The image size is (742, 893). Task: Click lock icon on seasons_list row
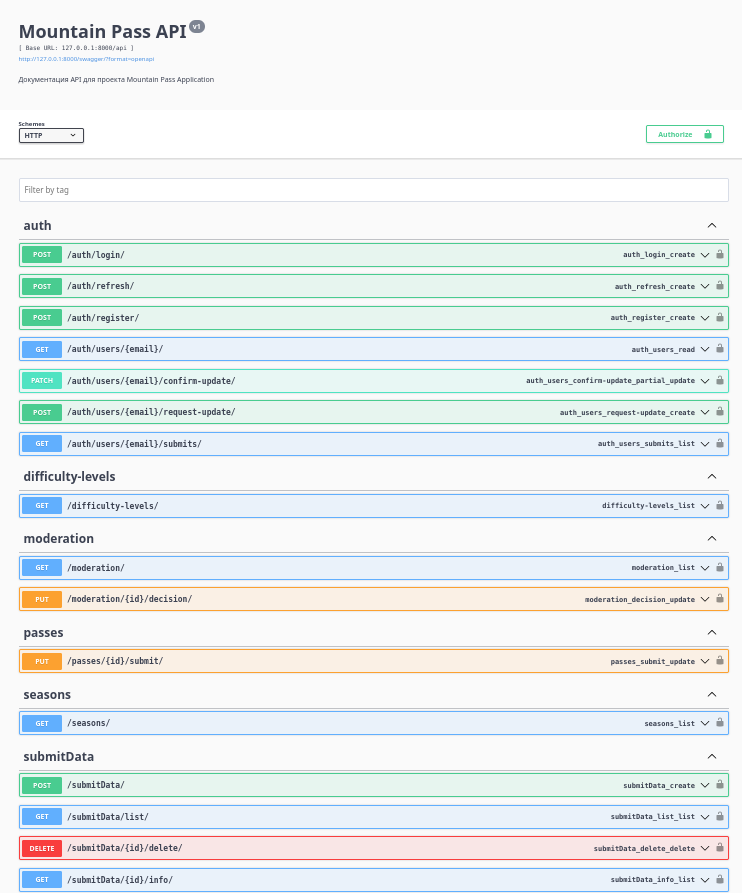tap(720, 723)
